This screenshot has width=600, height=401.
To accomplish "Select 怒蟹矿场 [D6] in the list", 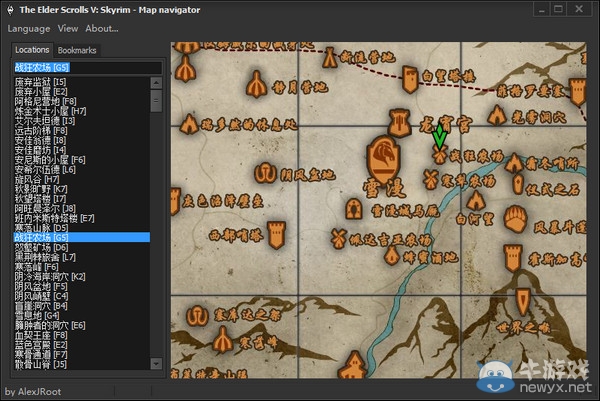I will point(82,247).
